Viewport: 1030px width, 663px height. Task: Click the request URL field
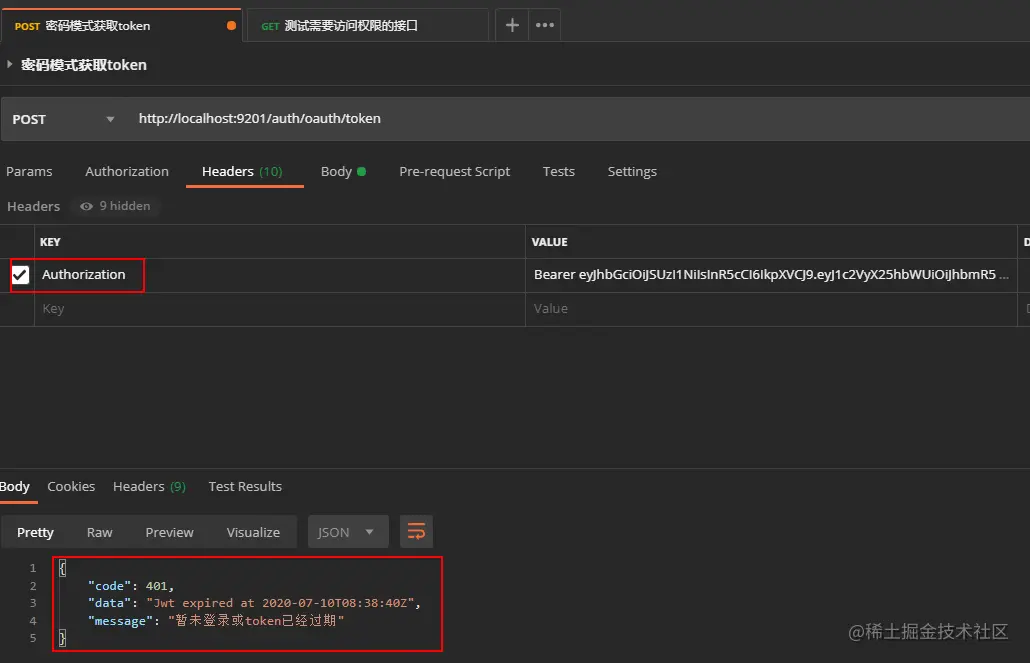tap(578, 119)
